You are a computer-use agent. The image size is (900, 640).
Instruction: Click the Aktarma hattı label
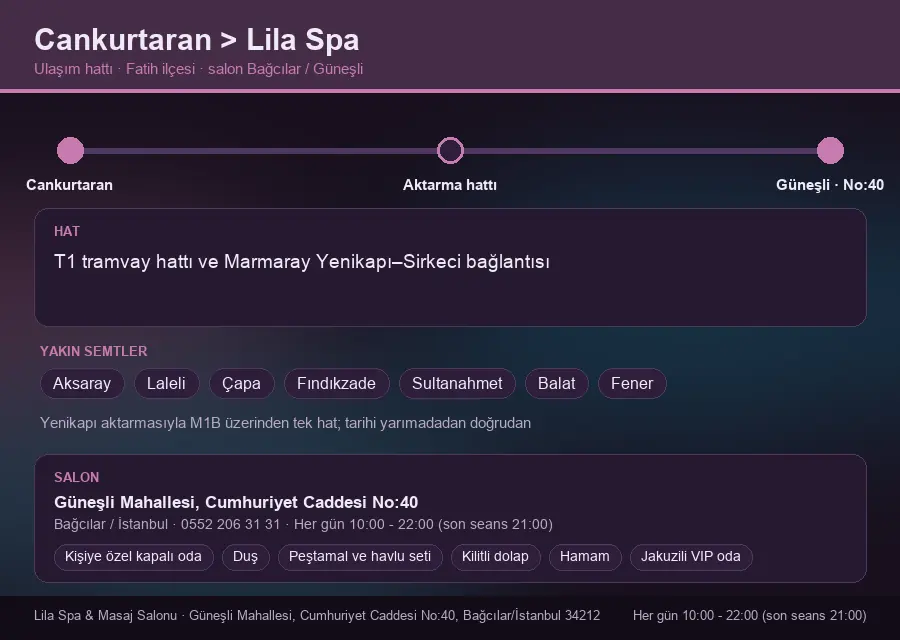[x=450, y=185]
